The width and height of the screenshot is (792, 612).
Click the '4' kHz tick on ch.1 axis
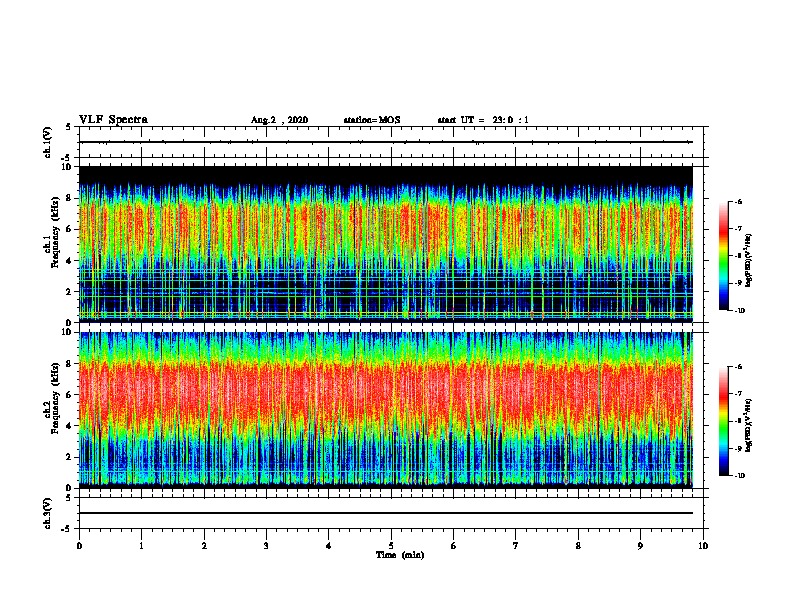click(70, 261)
